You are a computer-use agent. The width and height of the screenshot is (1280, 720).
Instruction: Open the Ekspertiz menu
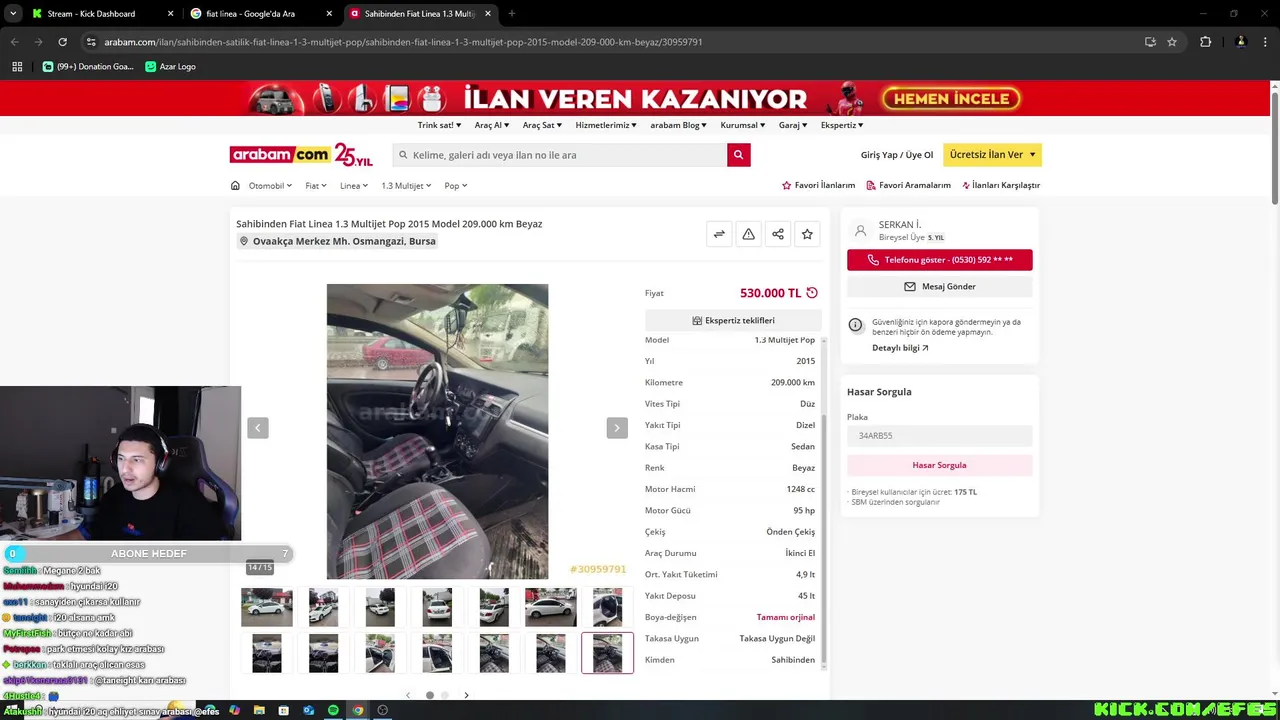pos(842,125)
